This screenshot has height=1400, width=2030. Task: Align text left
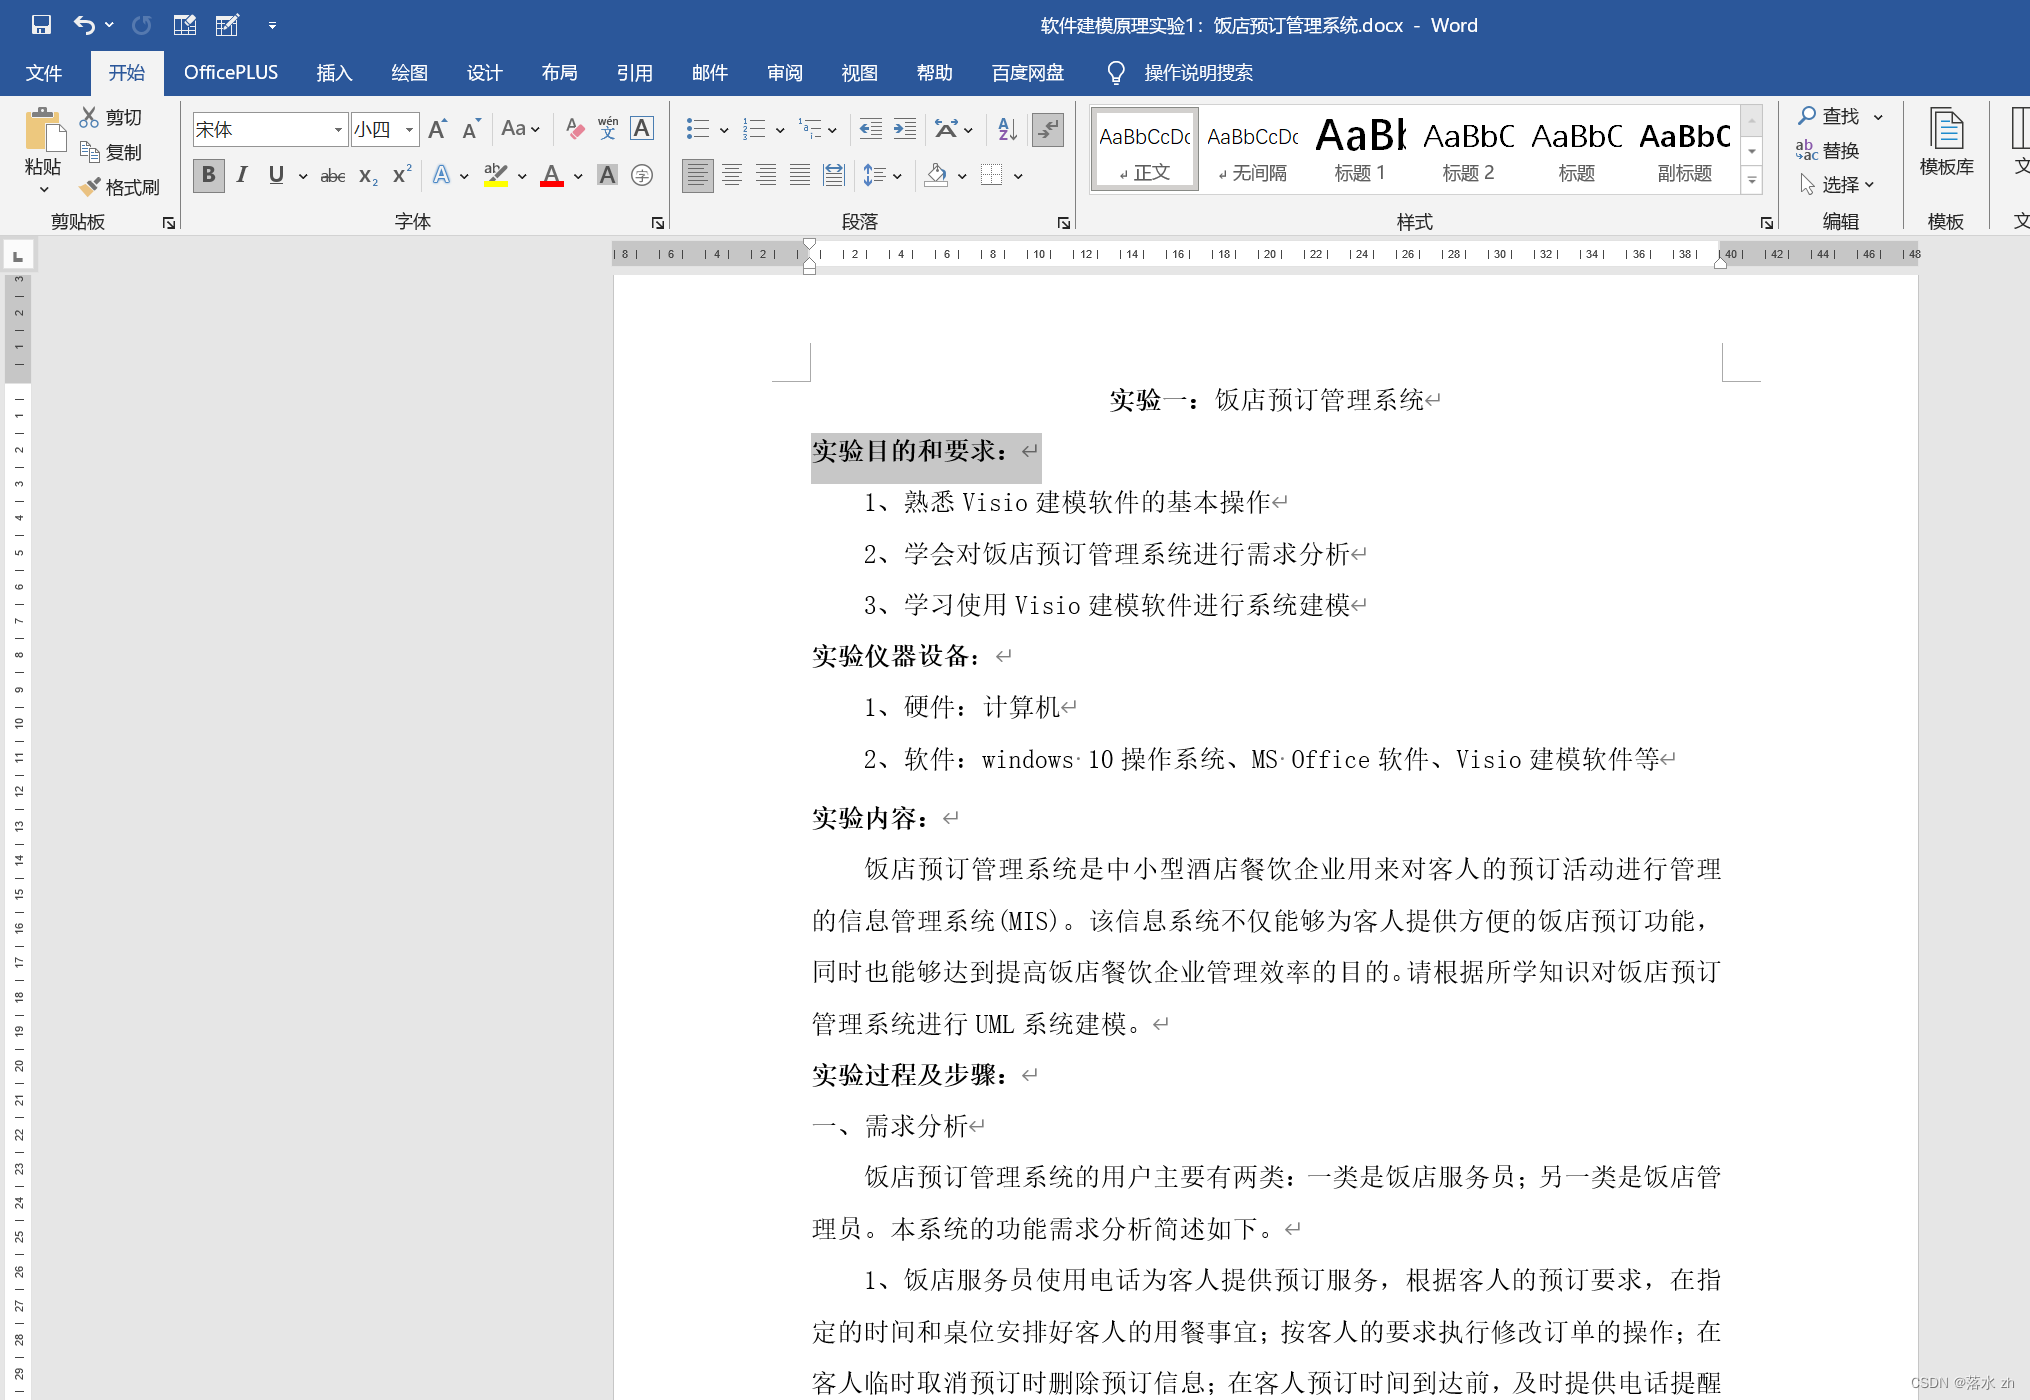[x=698, y=176]
